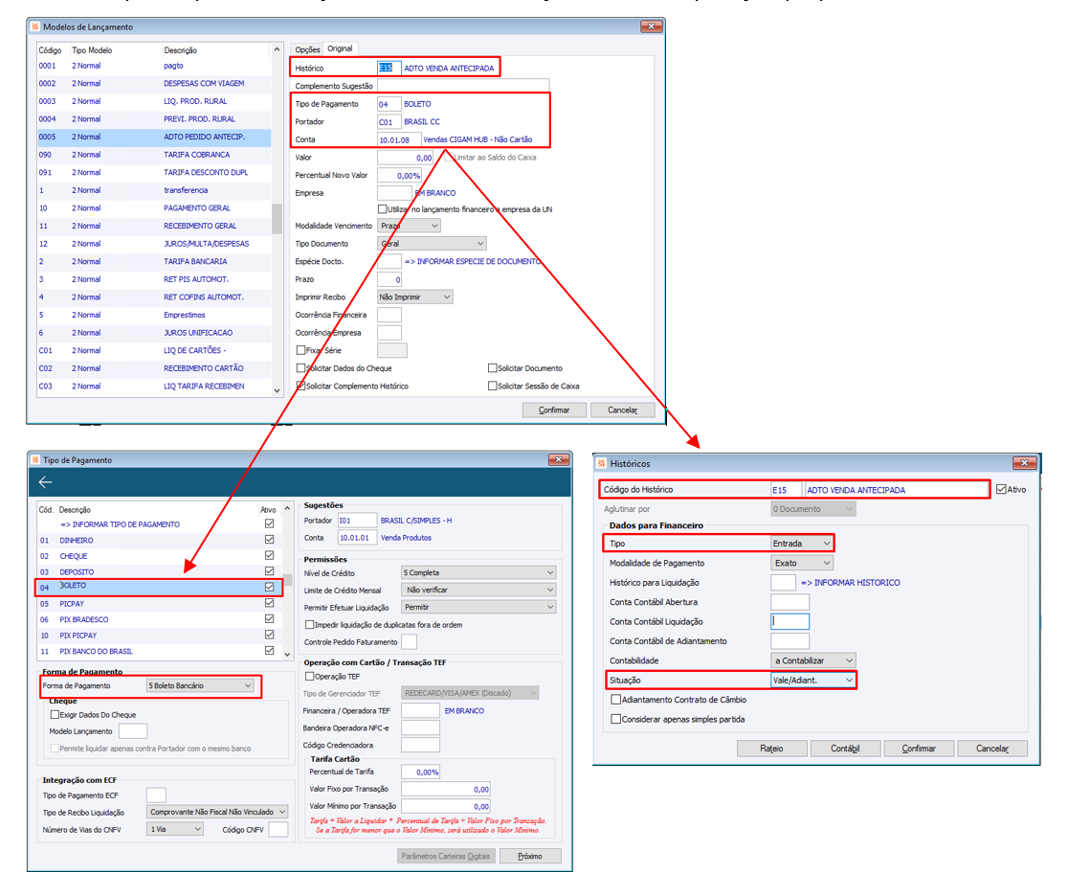Open Nível de Crédito dropdown
Image resolution: width=1085 pixels, height=872 pixels.
[x=479, y=572]
